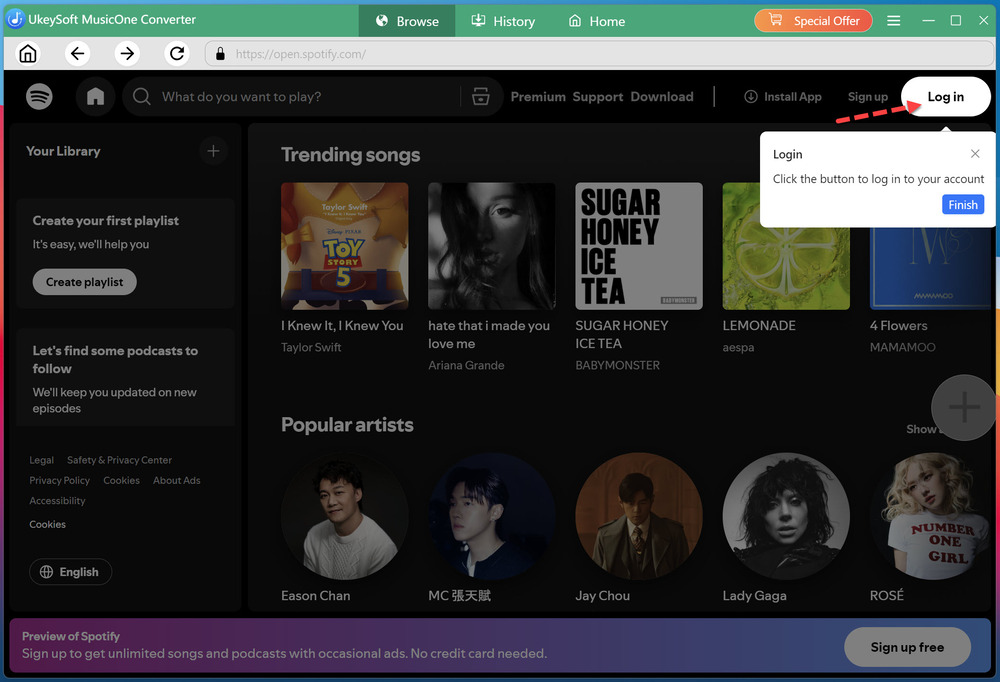Switch to the Browse tab
Screen dimensions: 1000x682
[407, 21]
